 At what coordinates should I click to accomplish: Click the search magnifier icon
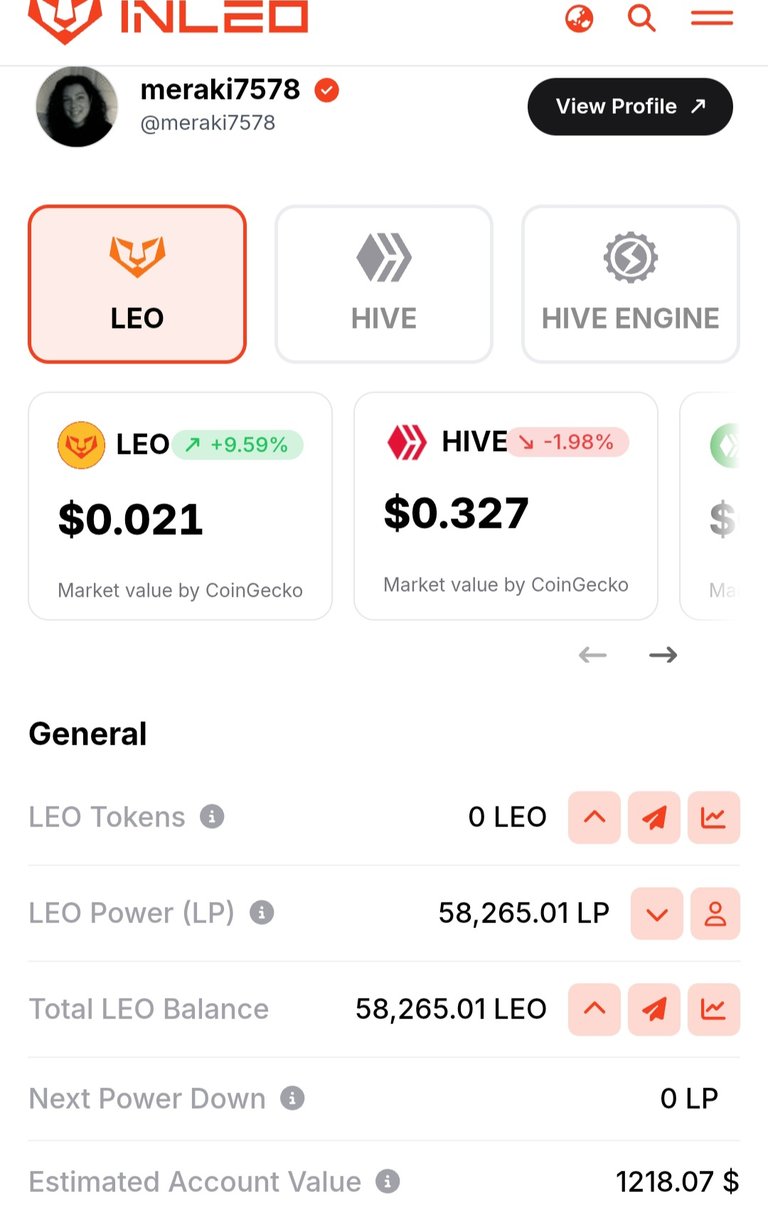click(x=641, y=18)
